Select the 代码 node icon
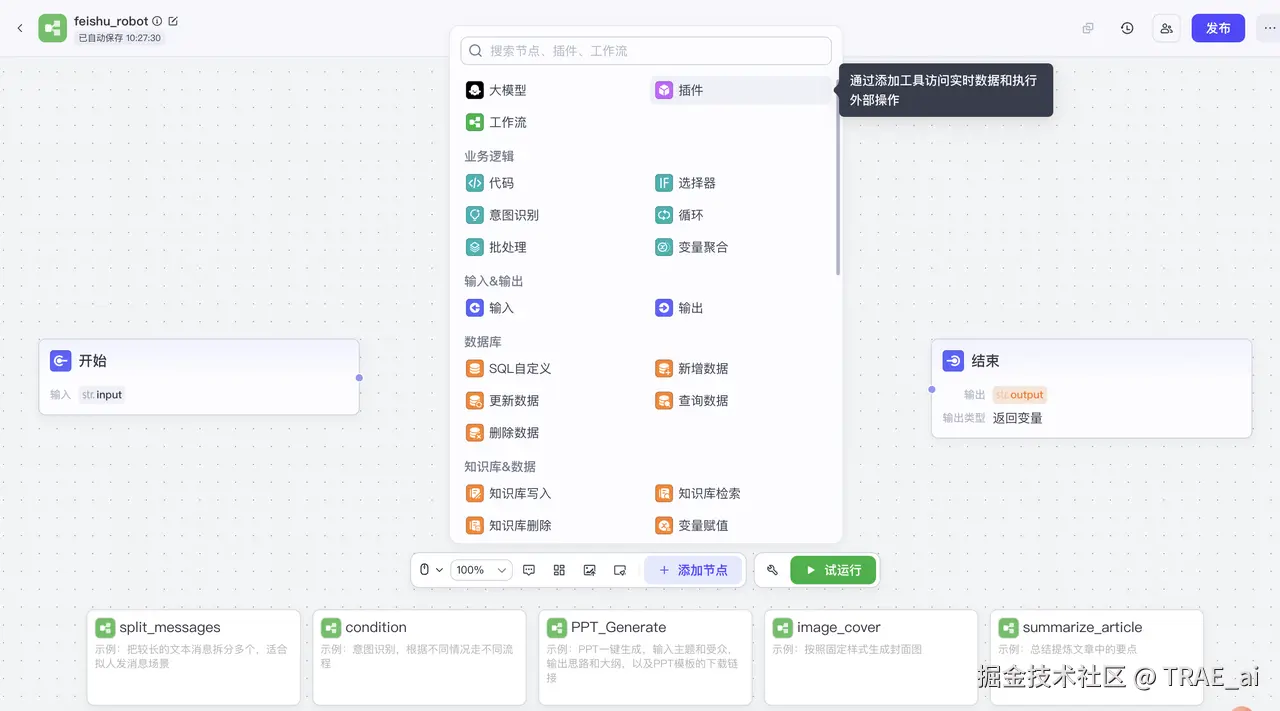This screenshot has height=711, width=1280. 475,183
